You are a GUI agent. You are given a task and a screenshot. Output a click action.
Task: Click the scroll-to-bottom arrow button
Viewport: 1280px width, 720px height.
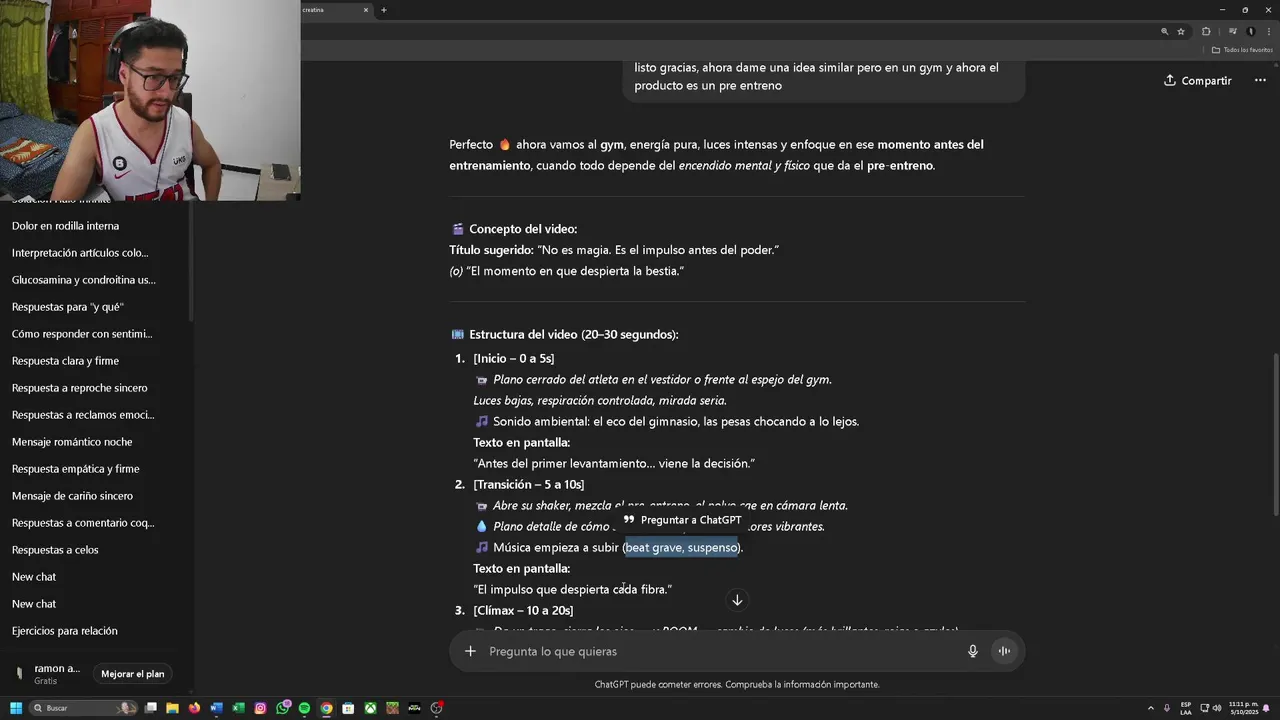737,600
